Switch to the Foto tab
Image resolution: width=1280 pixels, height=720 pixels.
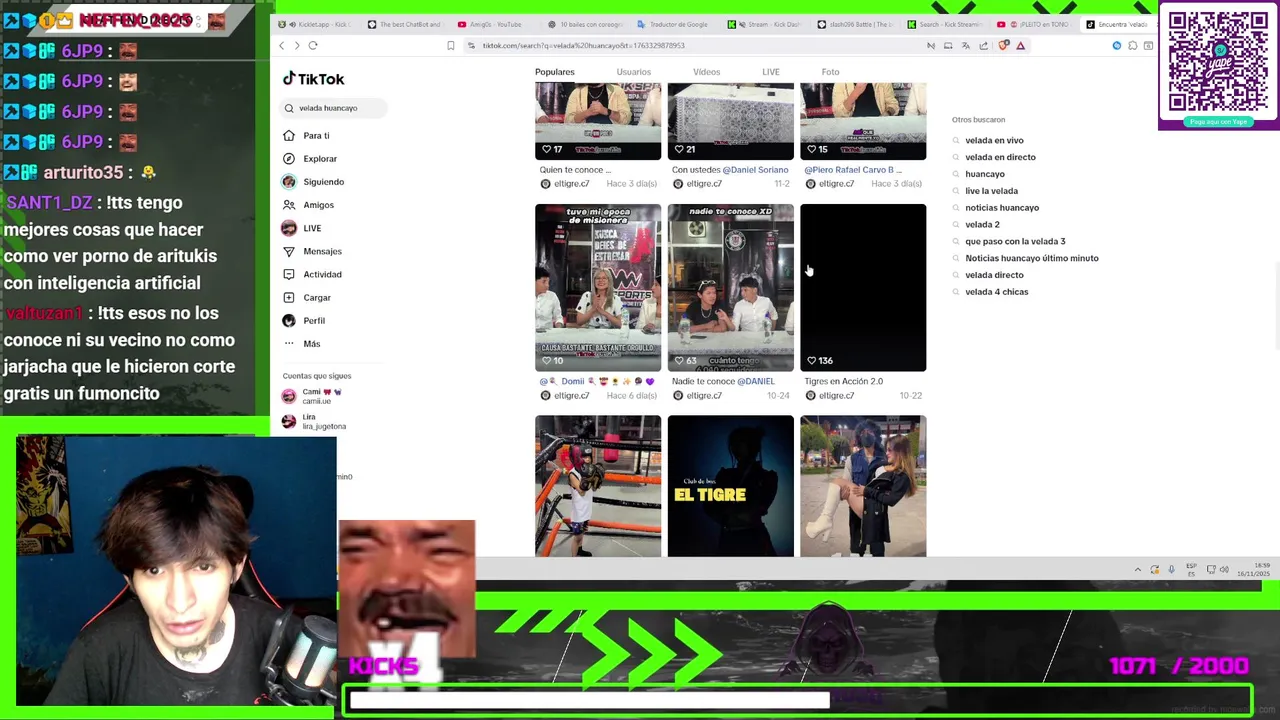click(x=830, y=72)
